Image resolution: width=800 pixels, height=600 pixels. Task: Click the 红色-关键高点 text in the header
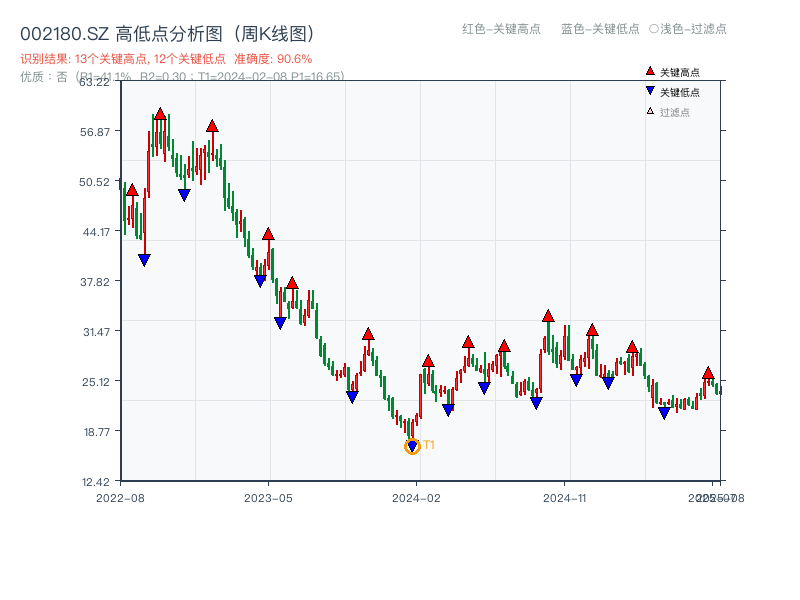click(x=501, y=29)
